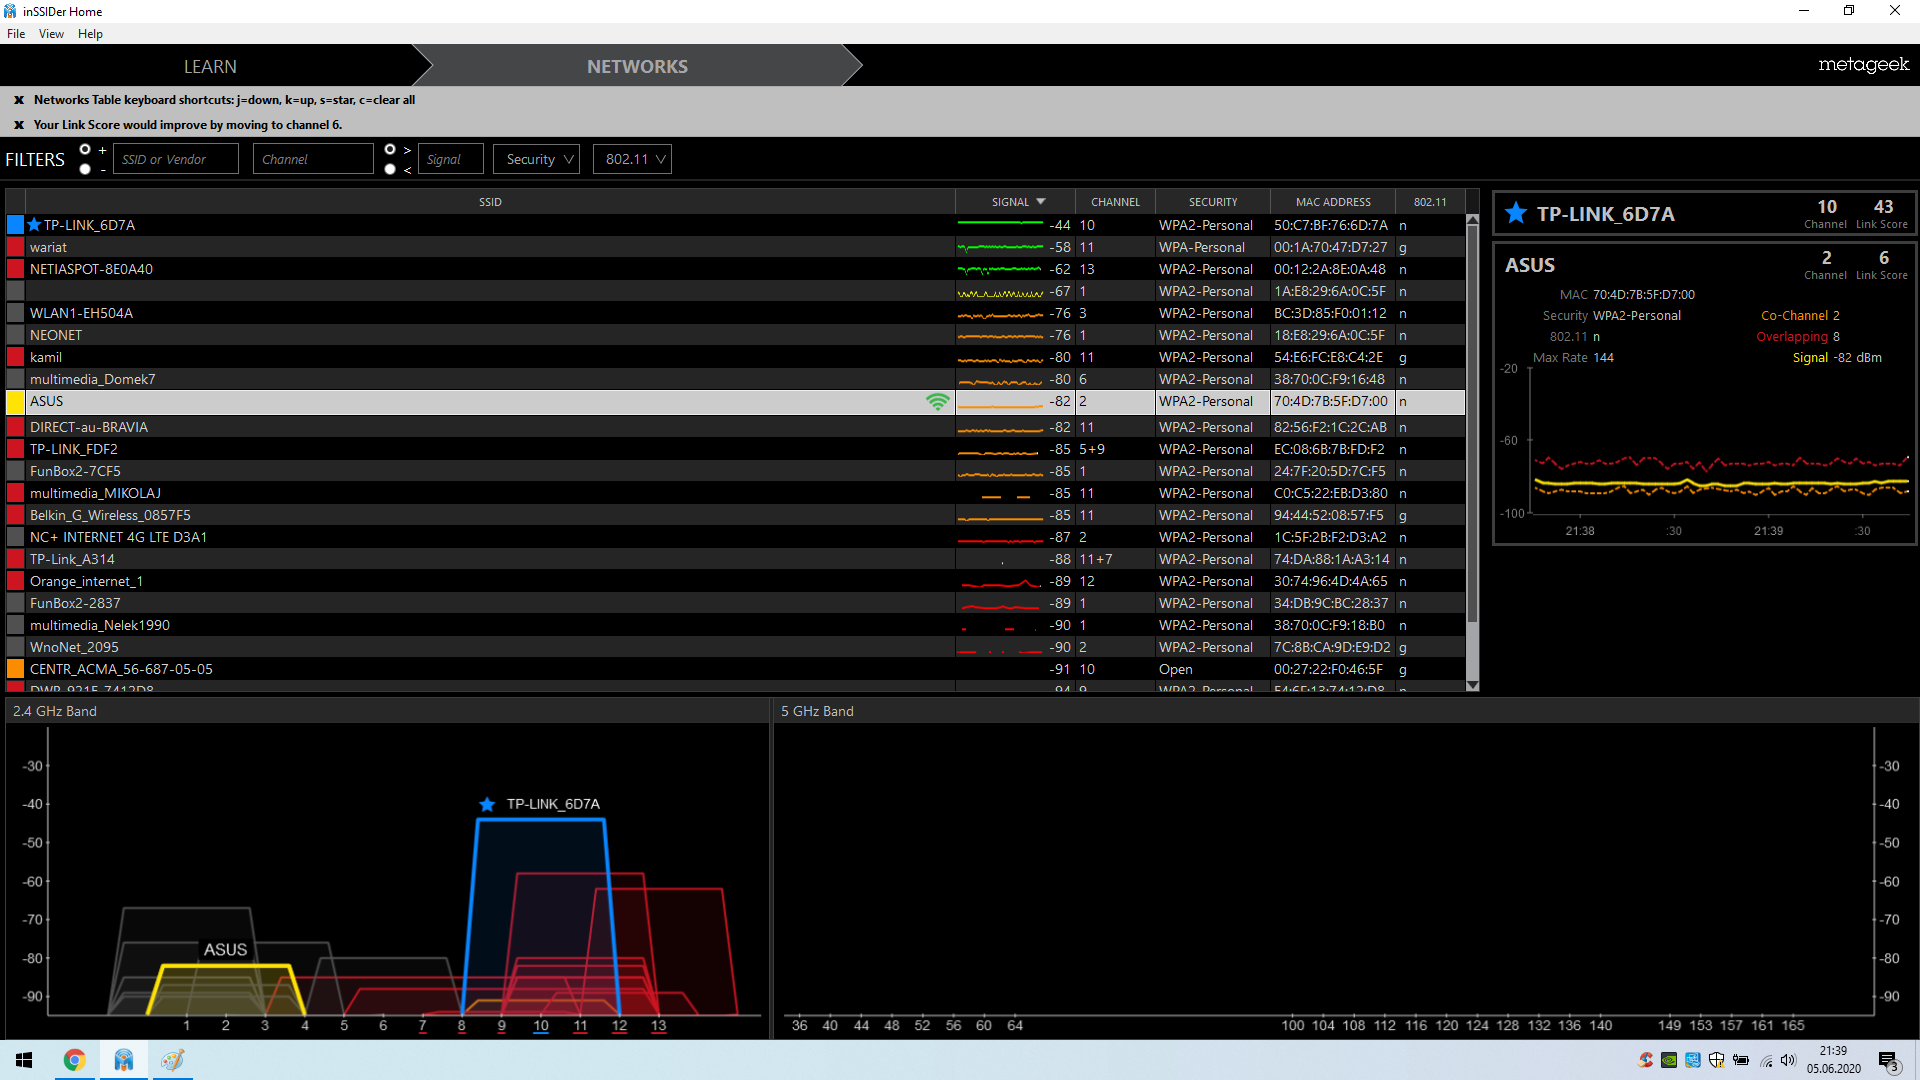Select the NEONET network row
This screenshot has height=1080, width=1920.
(x=736, y=335)
